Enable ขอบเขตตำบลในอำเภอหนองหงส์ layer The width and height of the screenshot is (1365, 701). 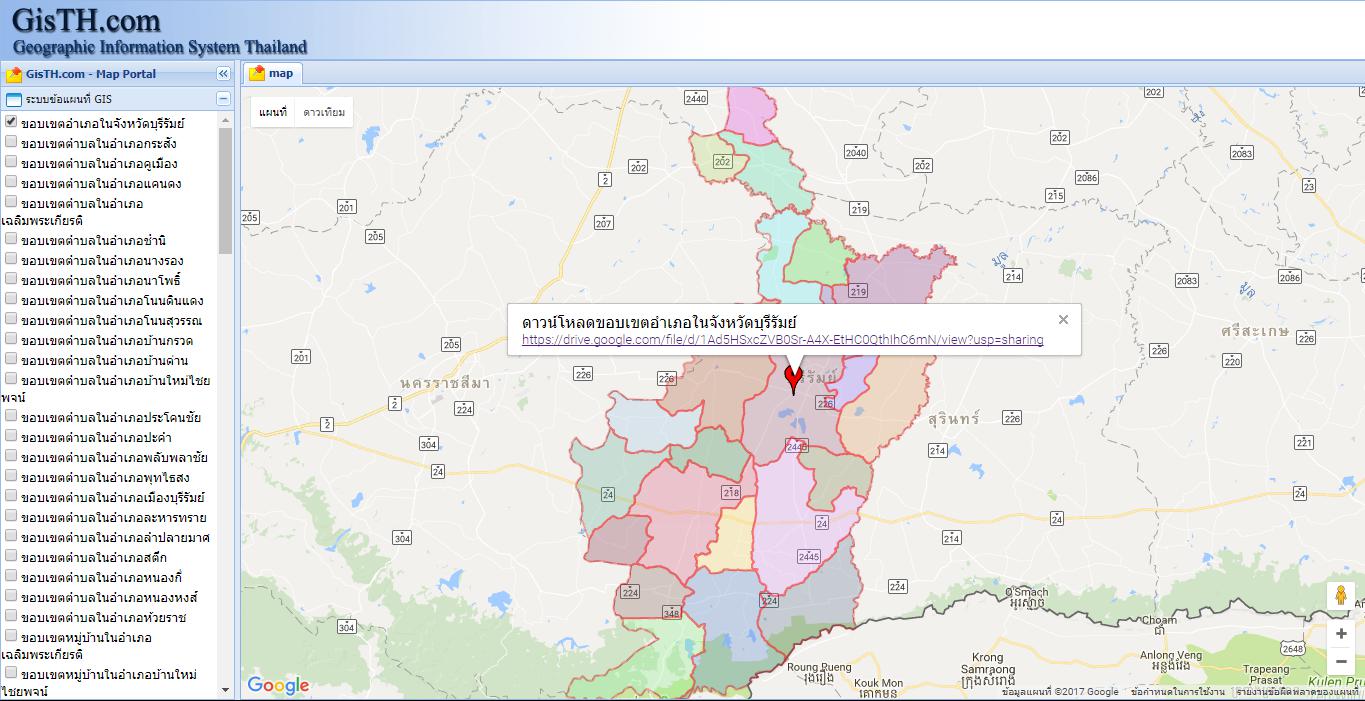click(x=11, y=596)
